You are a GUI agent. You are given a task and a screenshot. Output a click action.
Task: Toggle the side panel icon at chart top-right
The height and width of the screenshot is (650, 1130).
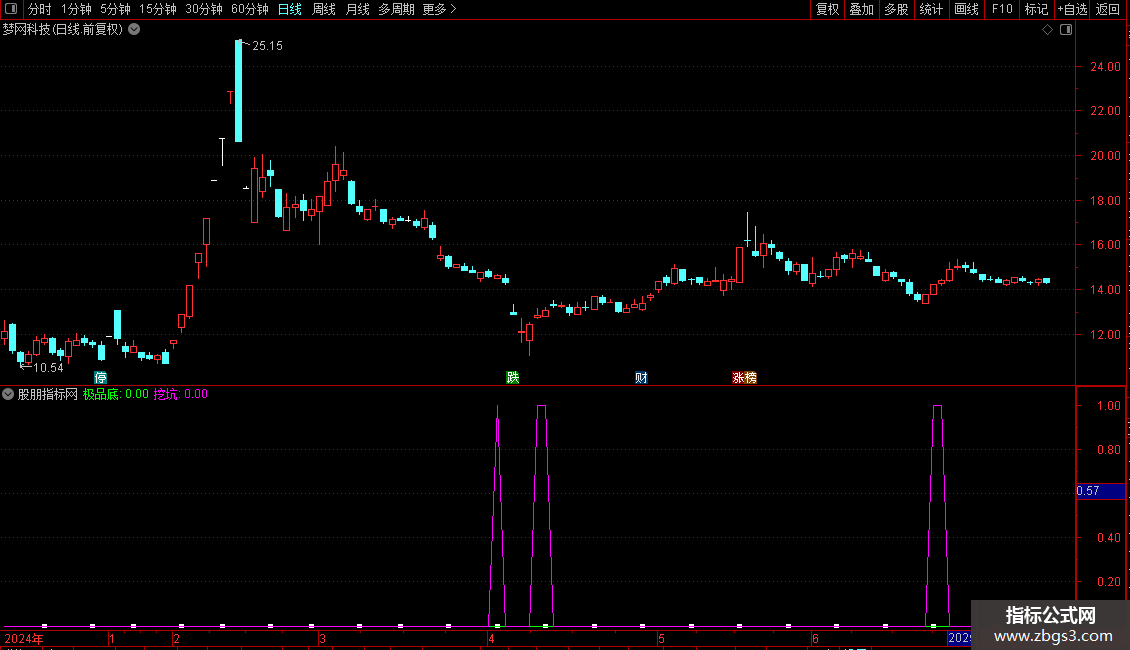(x=1066, y=30)
